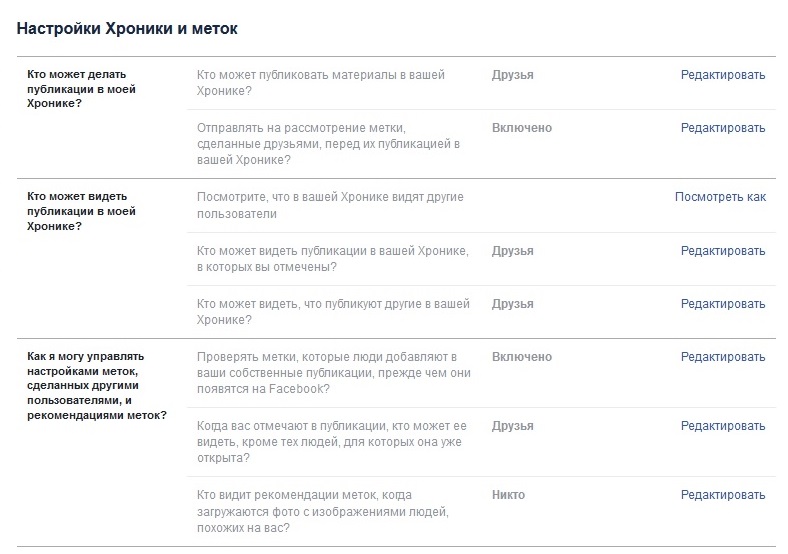Open row 'Отправлять на рассмотрение метки'
The image size is (788, 554).
[x=481, y=144]
